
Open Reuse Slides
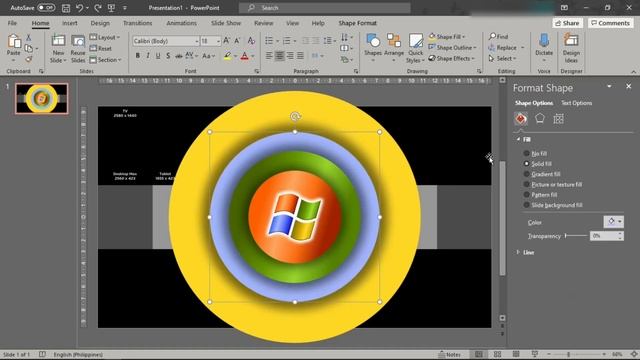tap(78, 49)
